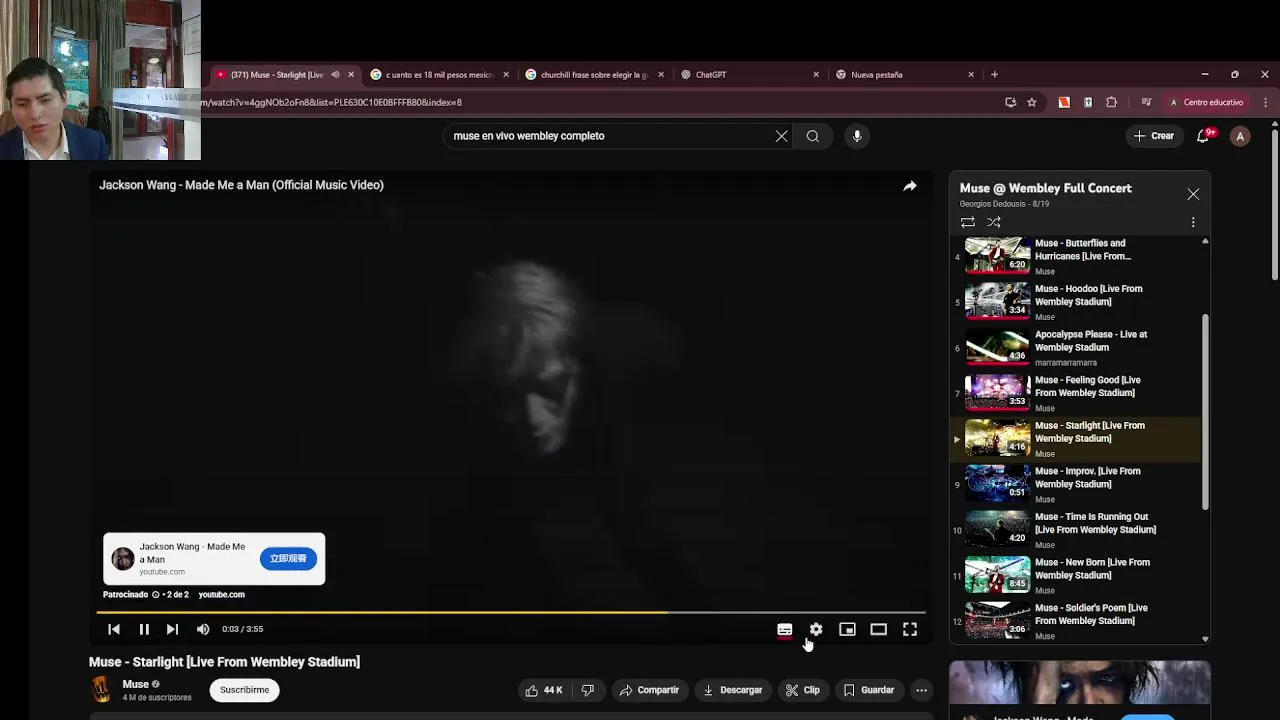Click the search magnifier button
The image size is (1280, 720).
point(813,136)
